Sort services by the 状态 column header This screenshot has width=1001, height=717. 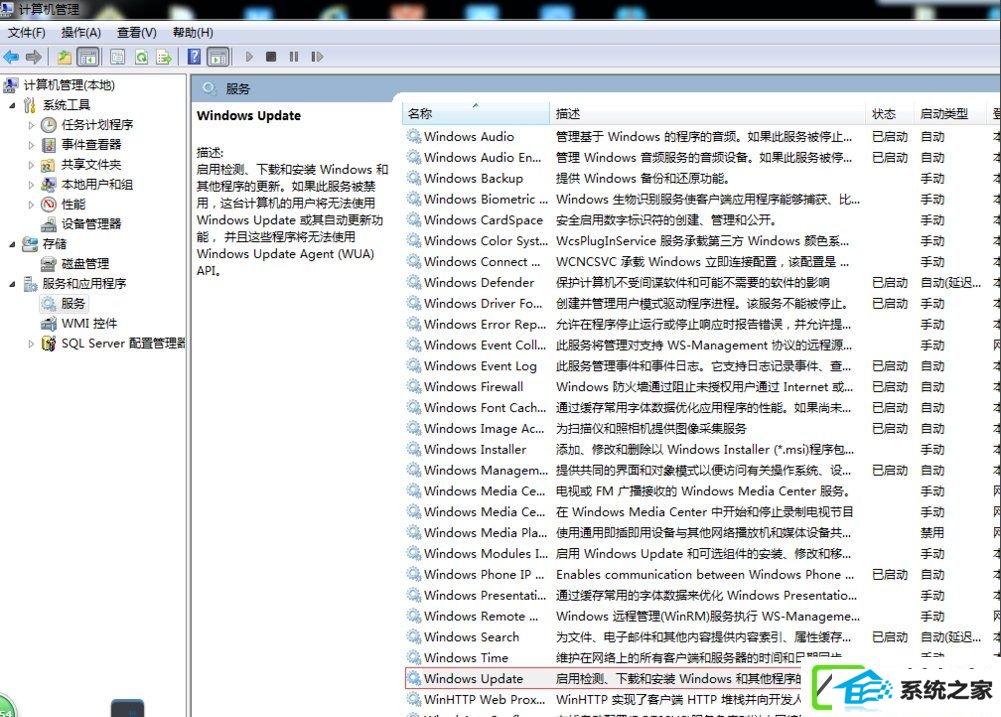(890, 114)
